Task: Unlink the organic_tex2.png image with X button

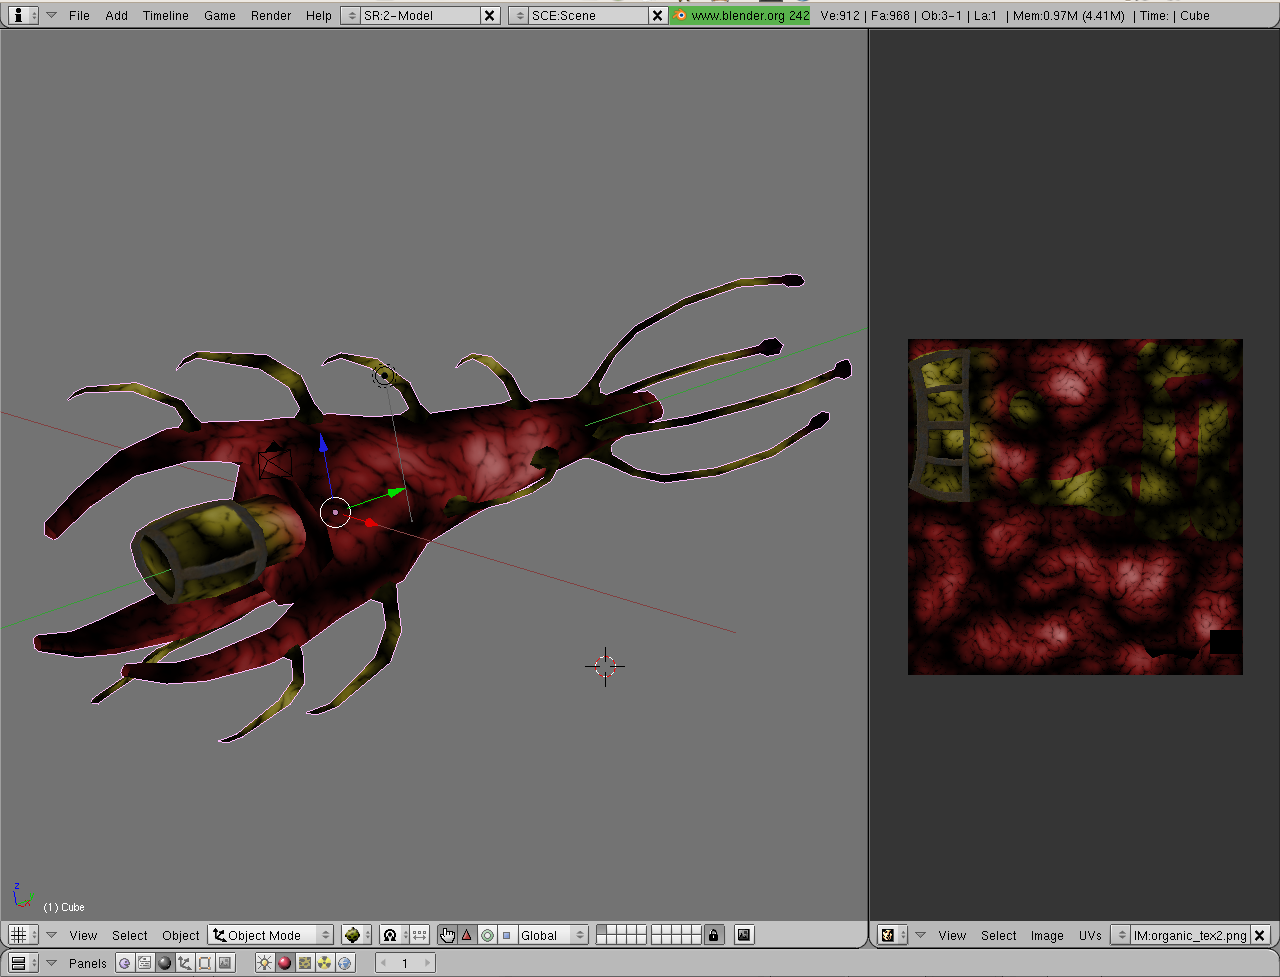Action: tap(1260, 935)
